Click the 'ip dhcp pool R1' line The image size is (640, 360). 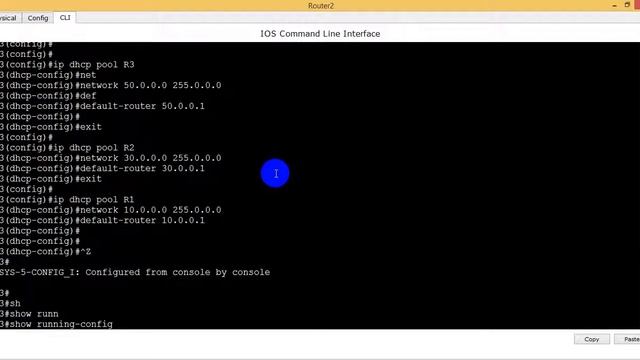click(x=67, y=200)
